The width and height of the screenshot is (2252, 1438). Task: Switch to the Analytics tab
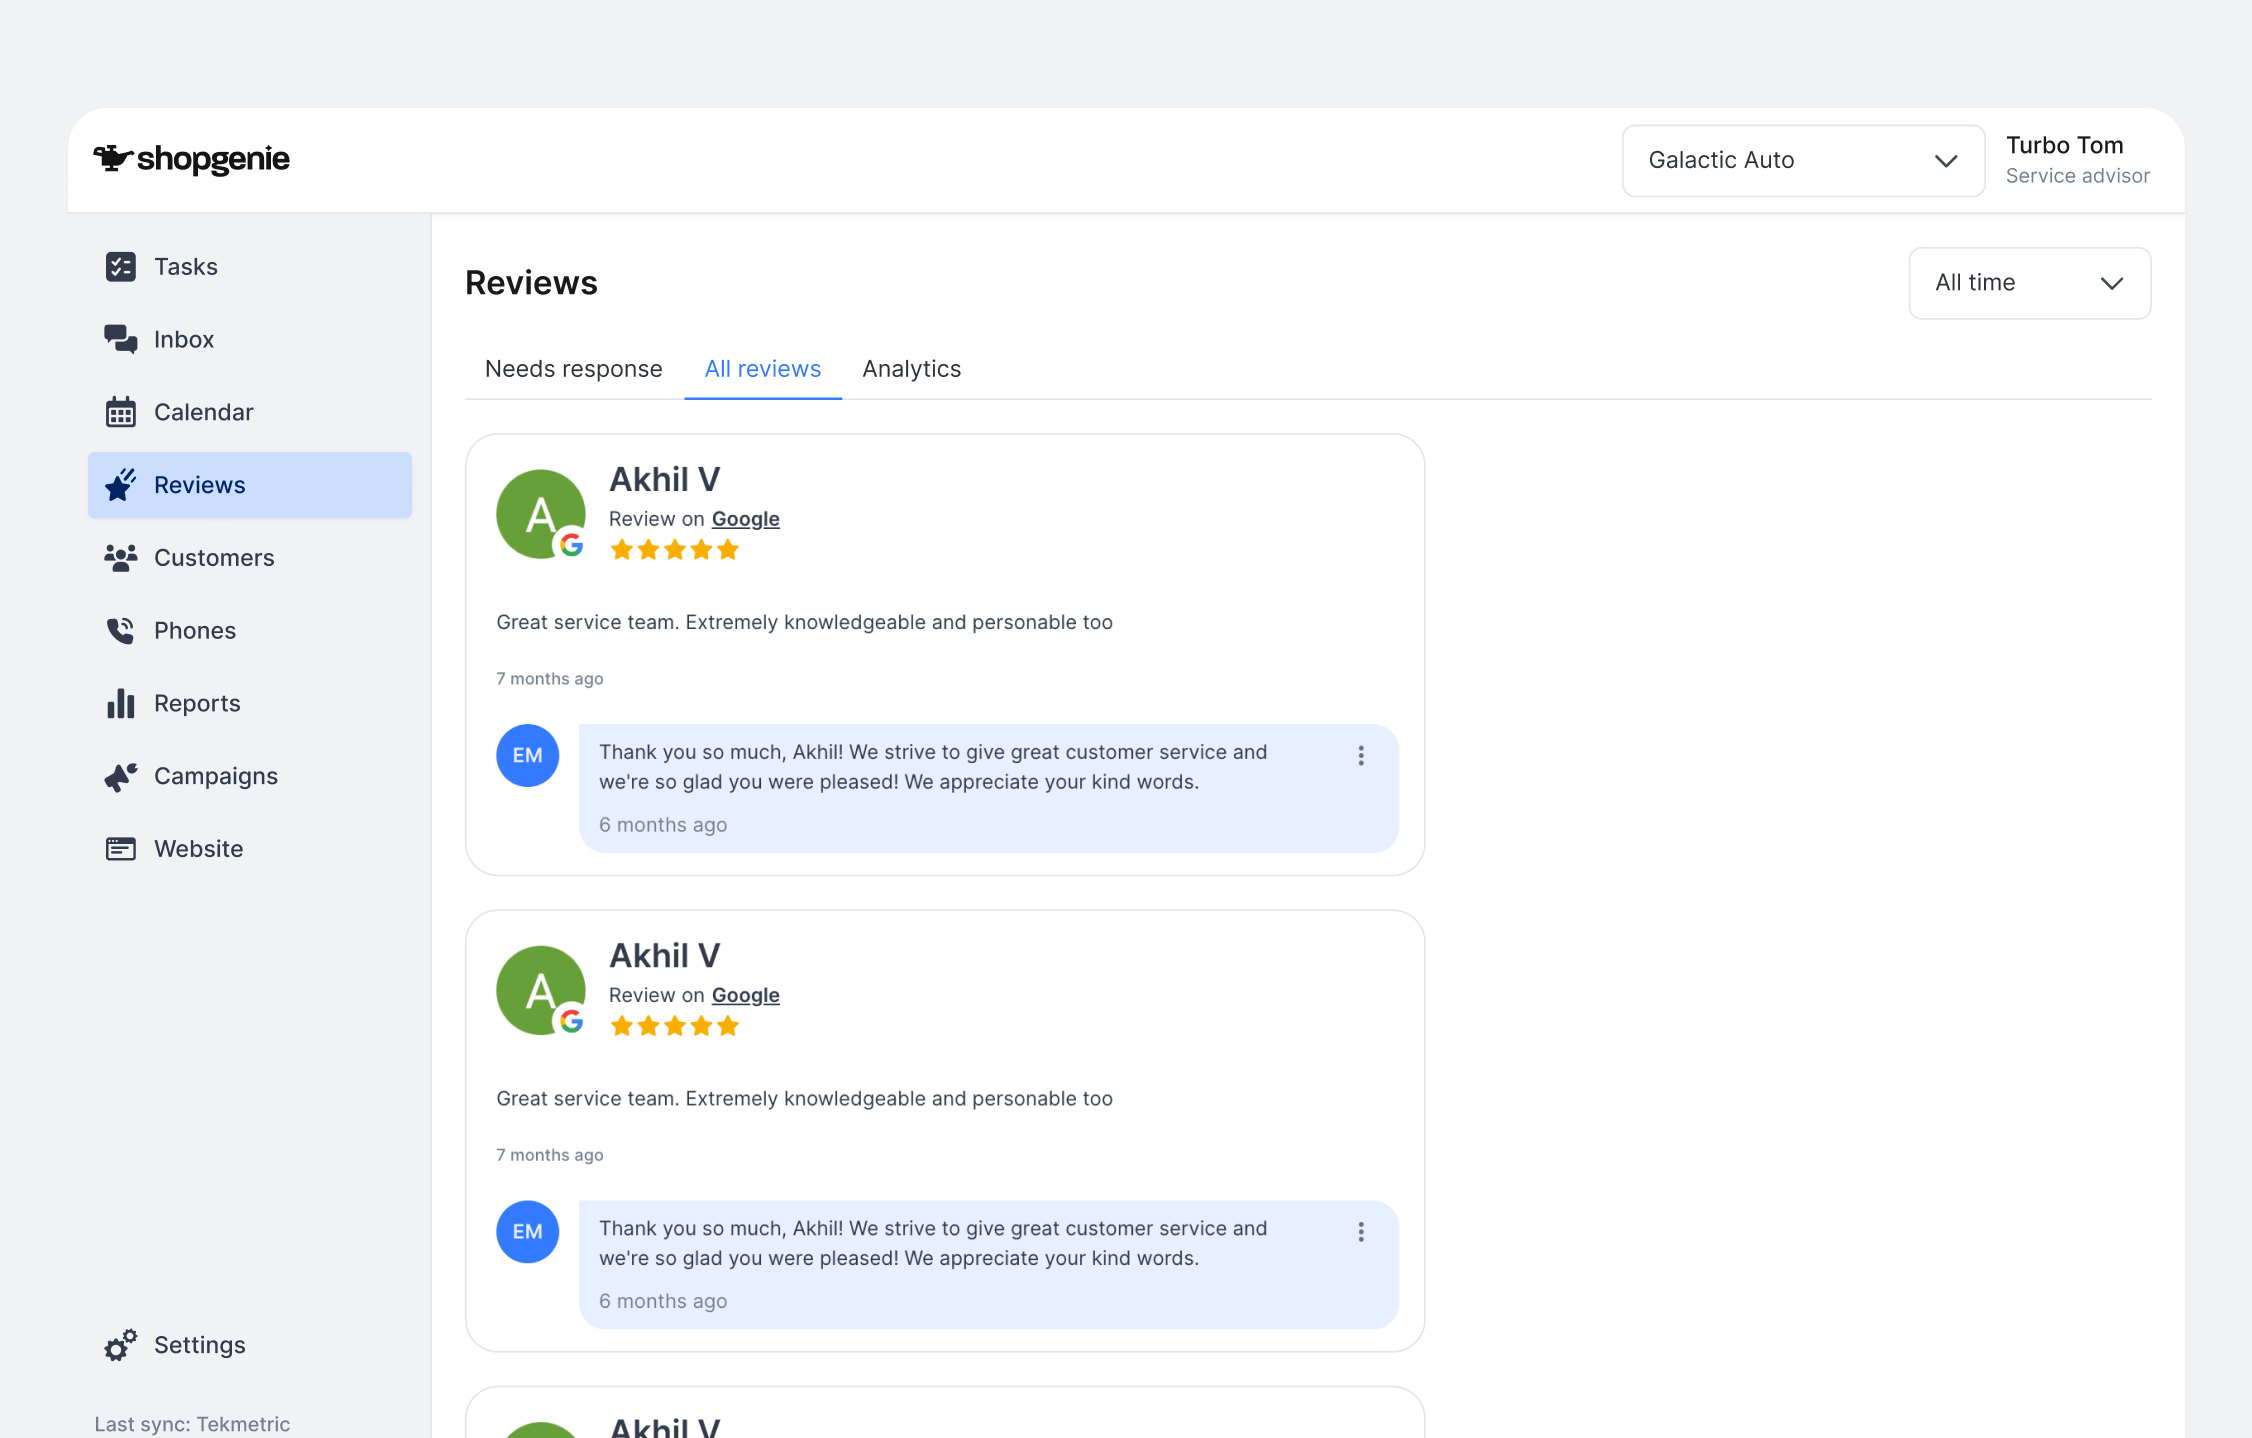coord(911,369)
